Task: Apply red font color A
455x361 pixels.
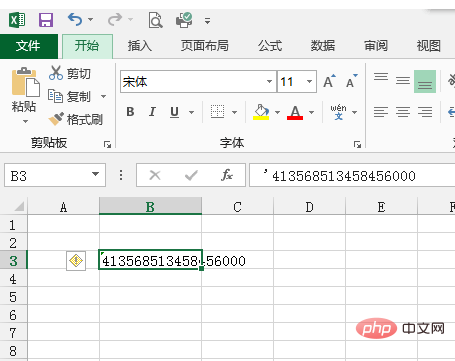Action: pos(295,112)
